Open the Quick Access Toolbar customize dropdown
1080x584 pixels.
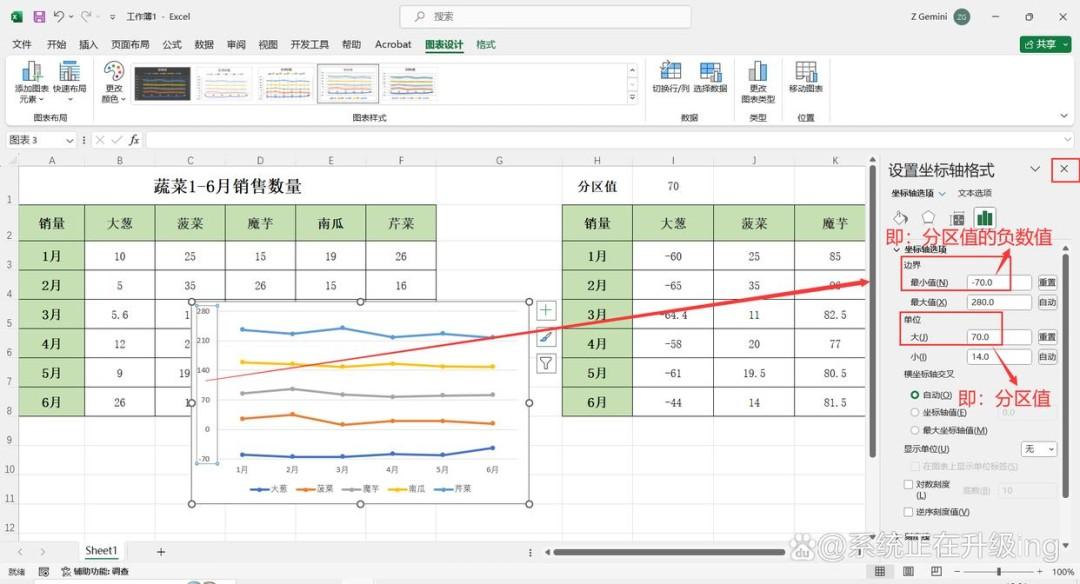coord(112,17)
